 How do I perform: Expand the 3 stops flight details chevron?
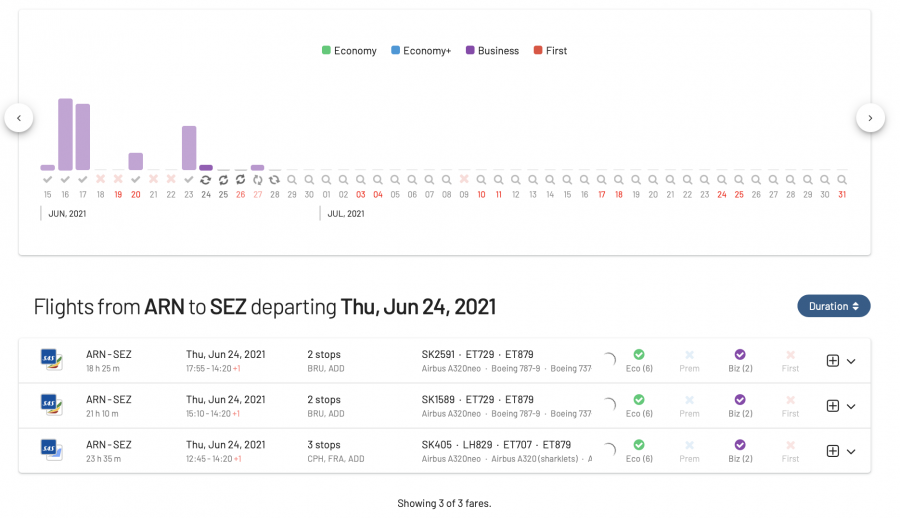coord(851,451)
